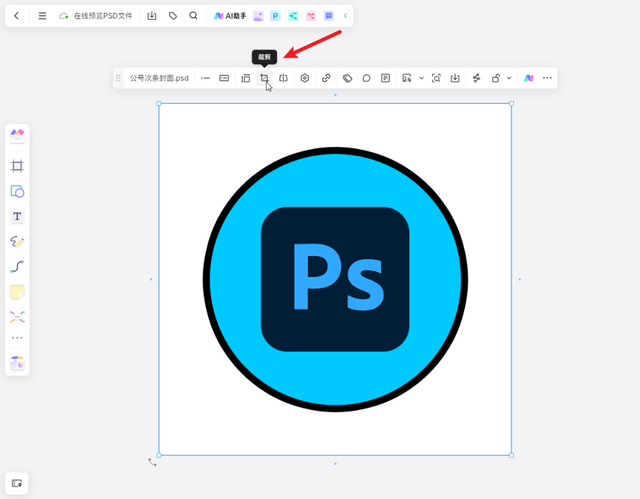
Task: Open the templates icon in left sidebar
Action: [17, 136]
